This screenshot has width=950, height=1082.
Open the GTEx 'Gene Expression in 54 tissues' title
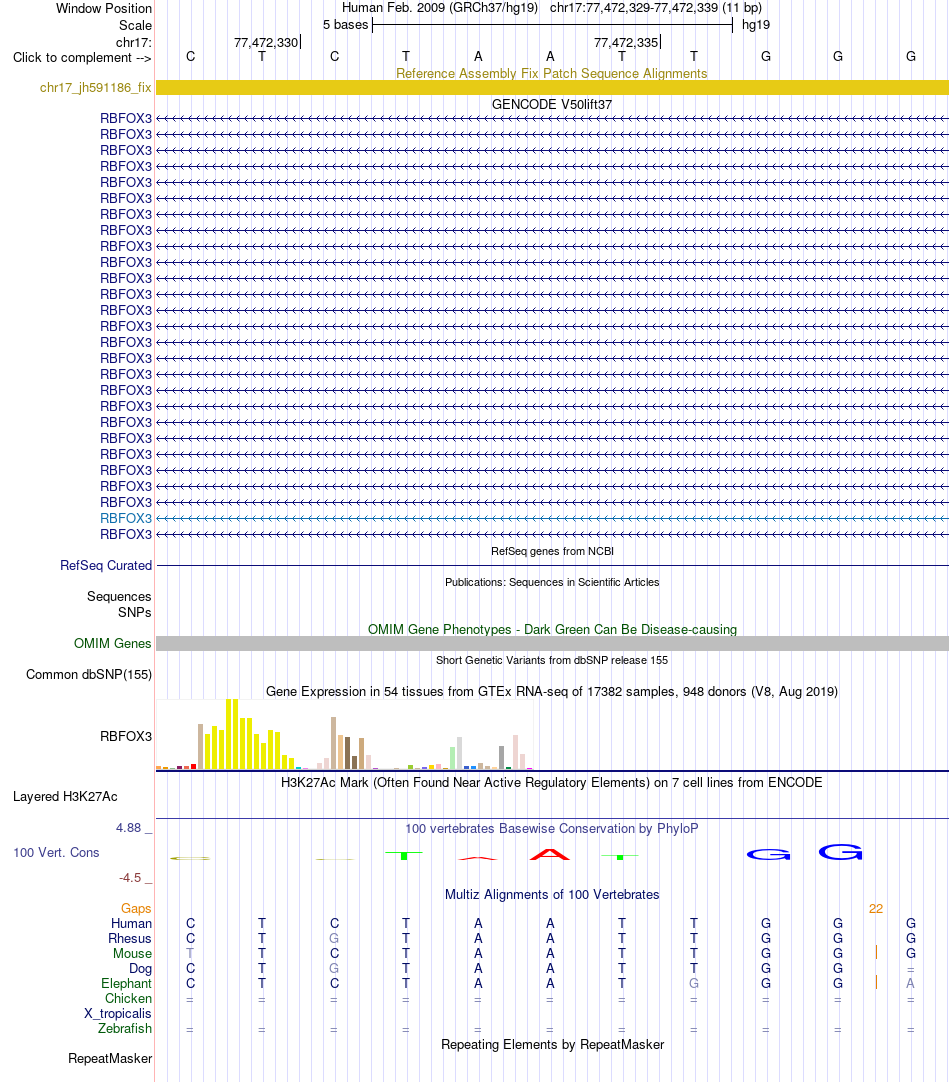552,691
